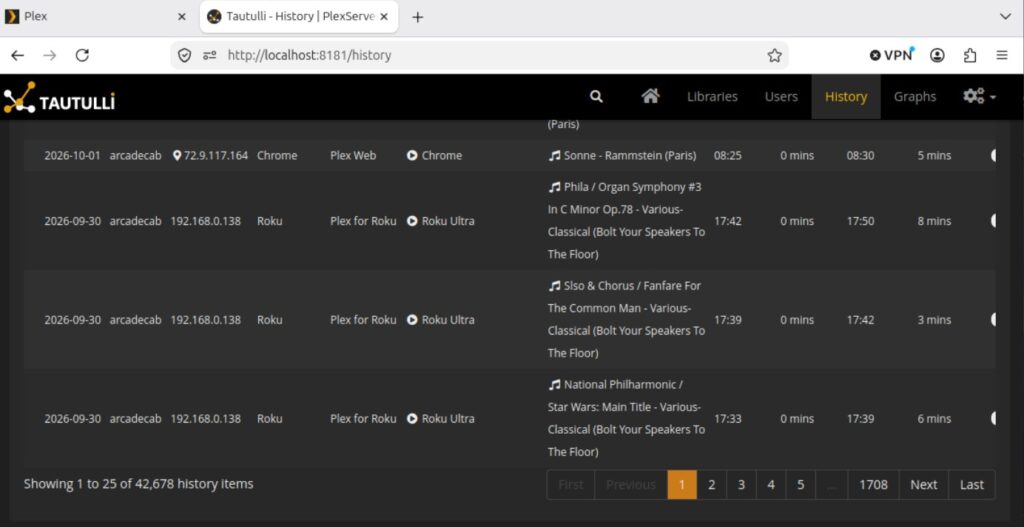Close the Plex tab
1024x527 pixels.
[x=182, y=17]
